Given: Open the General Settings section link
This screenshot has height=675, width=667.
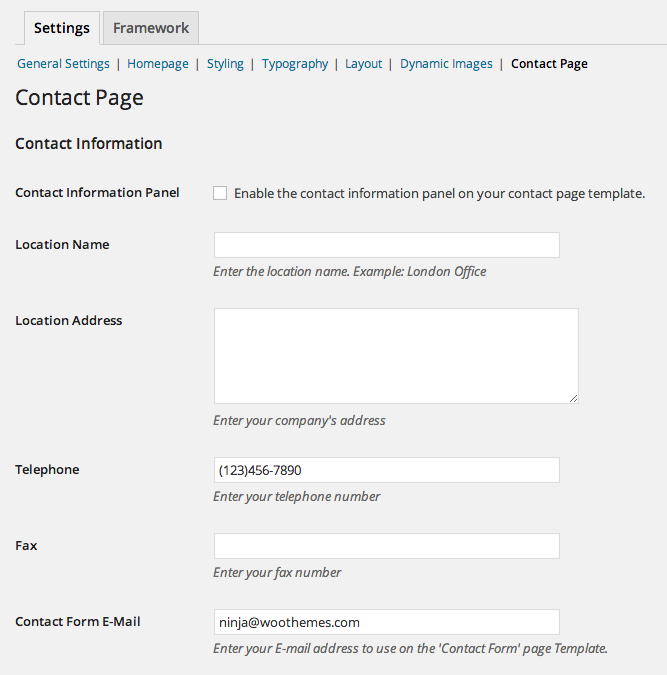Looking at the screenshot, I should (63, 64).
